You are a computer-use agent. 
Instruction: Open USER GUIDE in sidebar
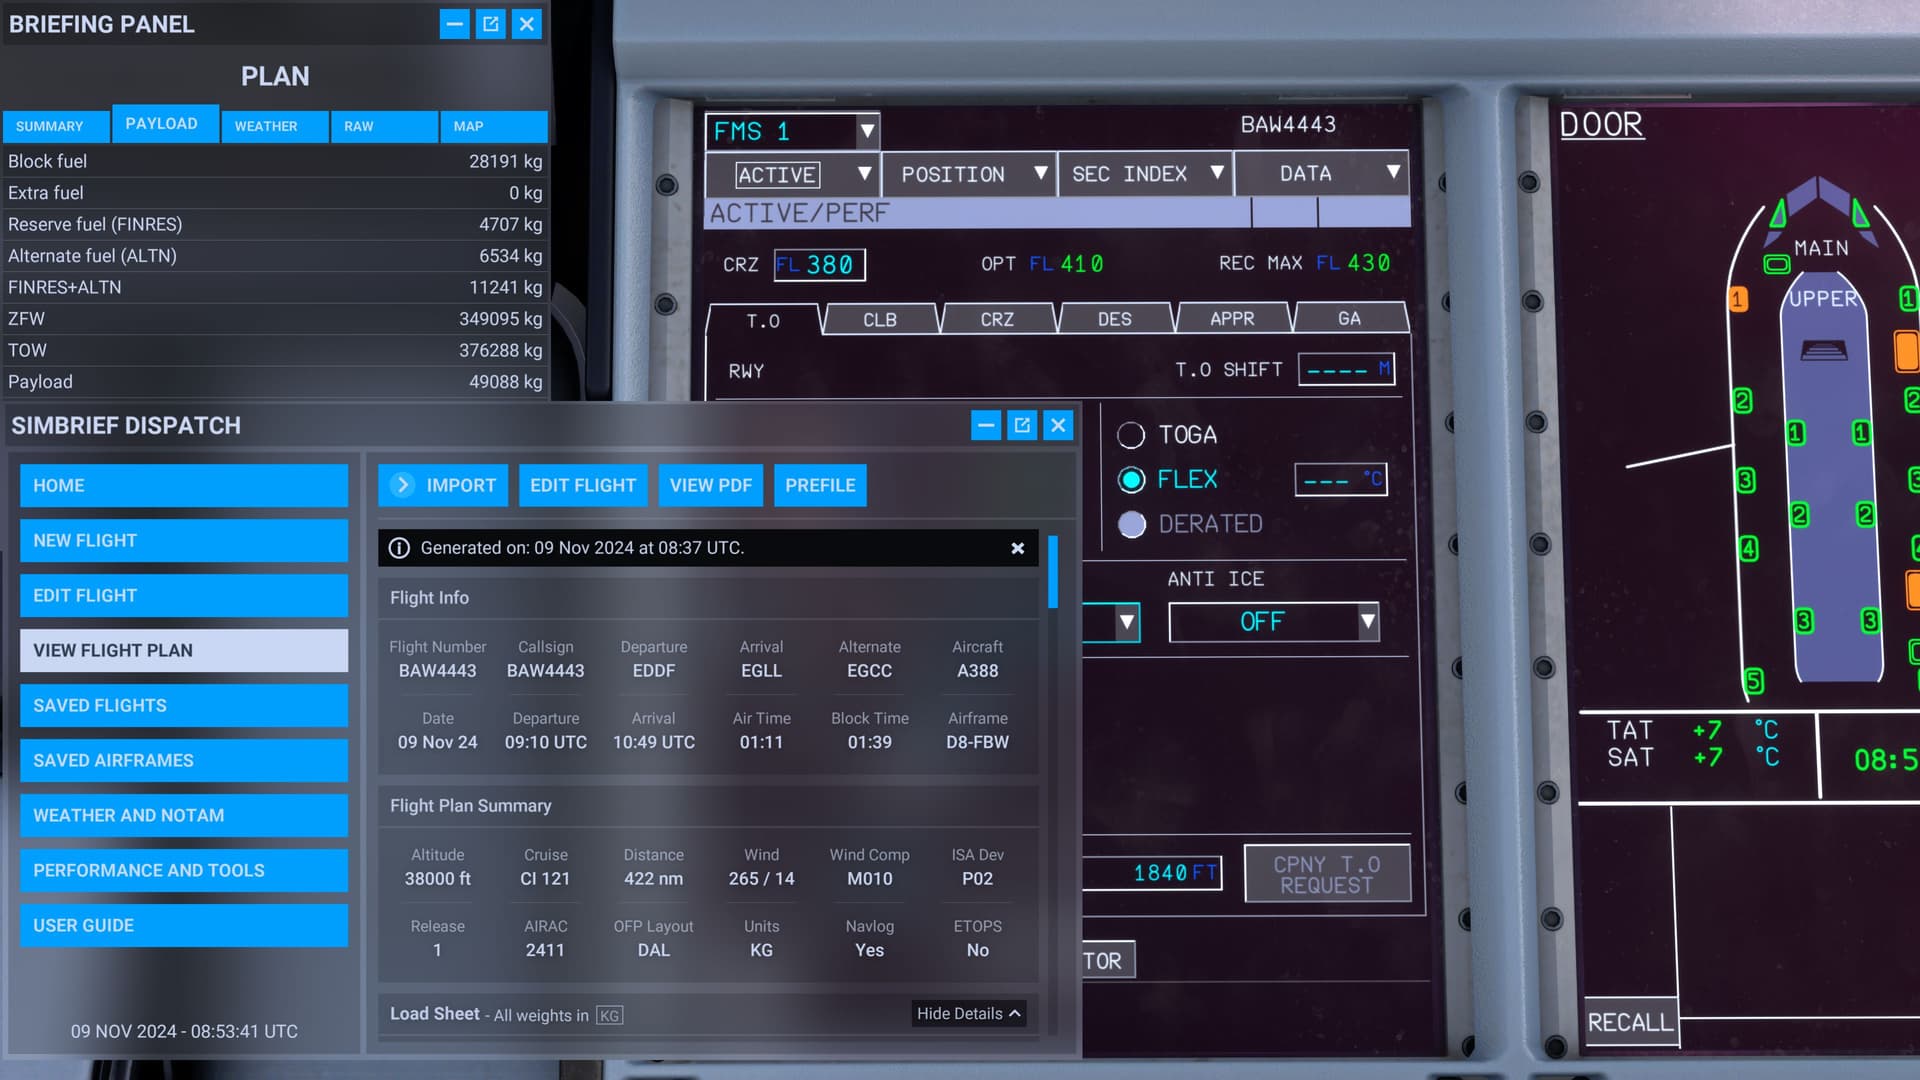coord(184,925)
